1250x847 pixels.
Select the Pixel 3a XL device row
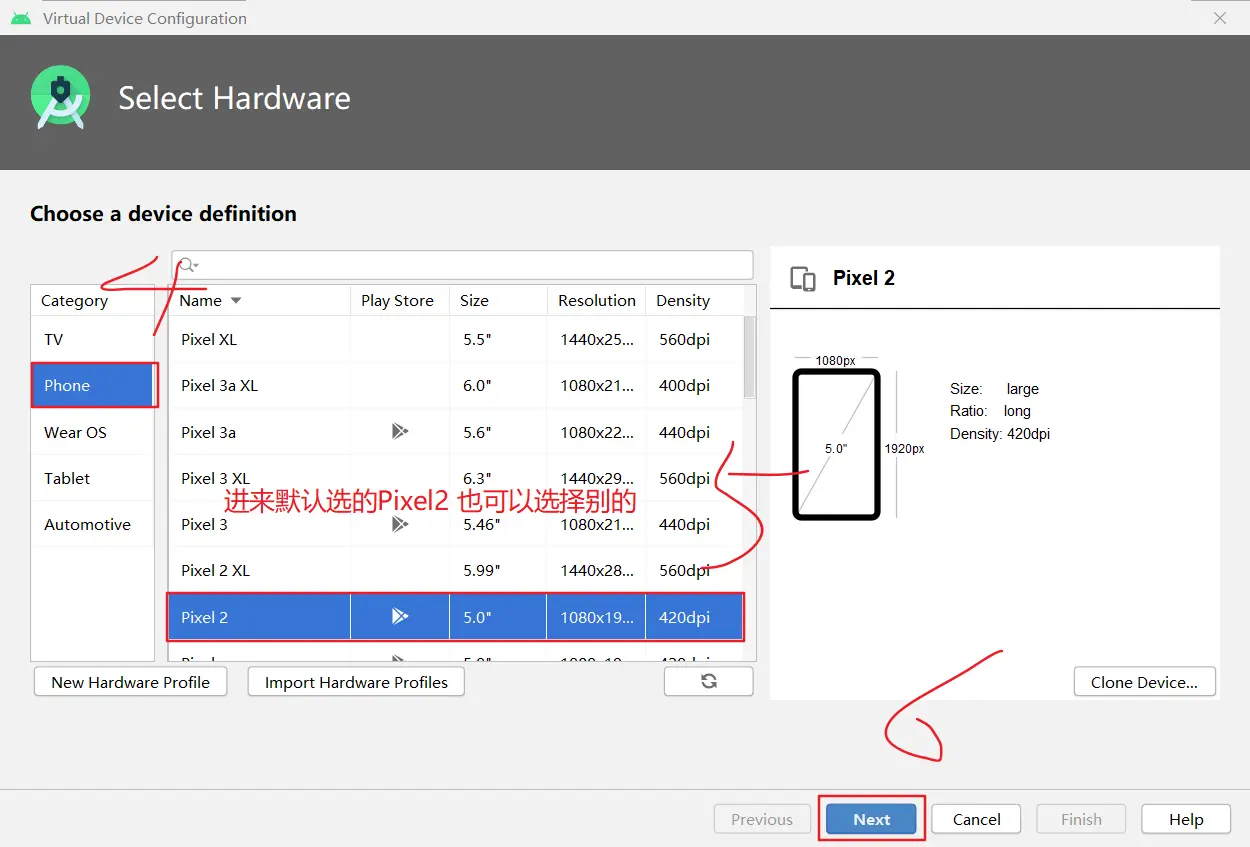tap(456, 385)
